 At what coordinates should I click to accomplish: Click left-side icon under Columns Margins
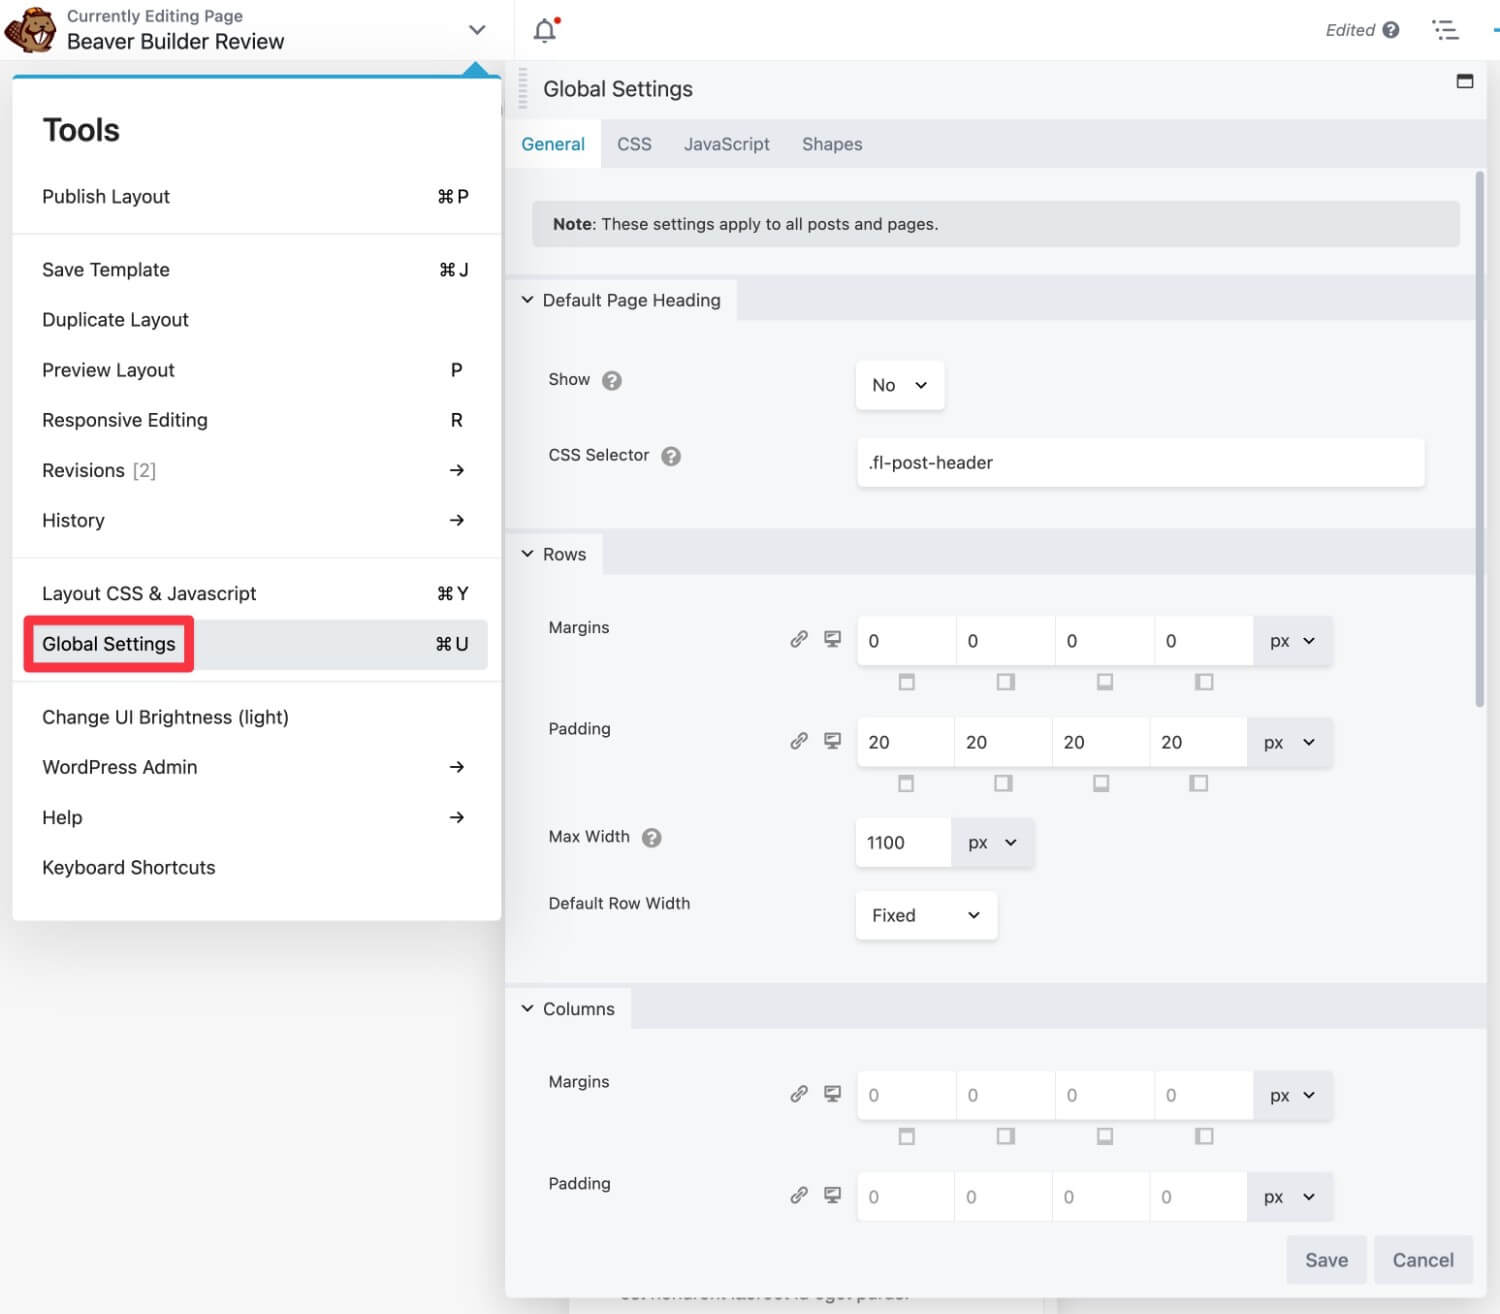(x=1204, y=1136)
